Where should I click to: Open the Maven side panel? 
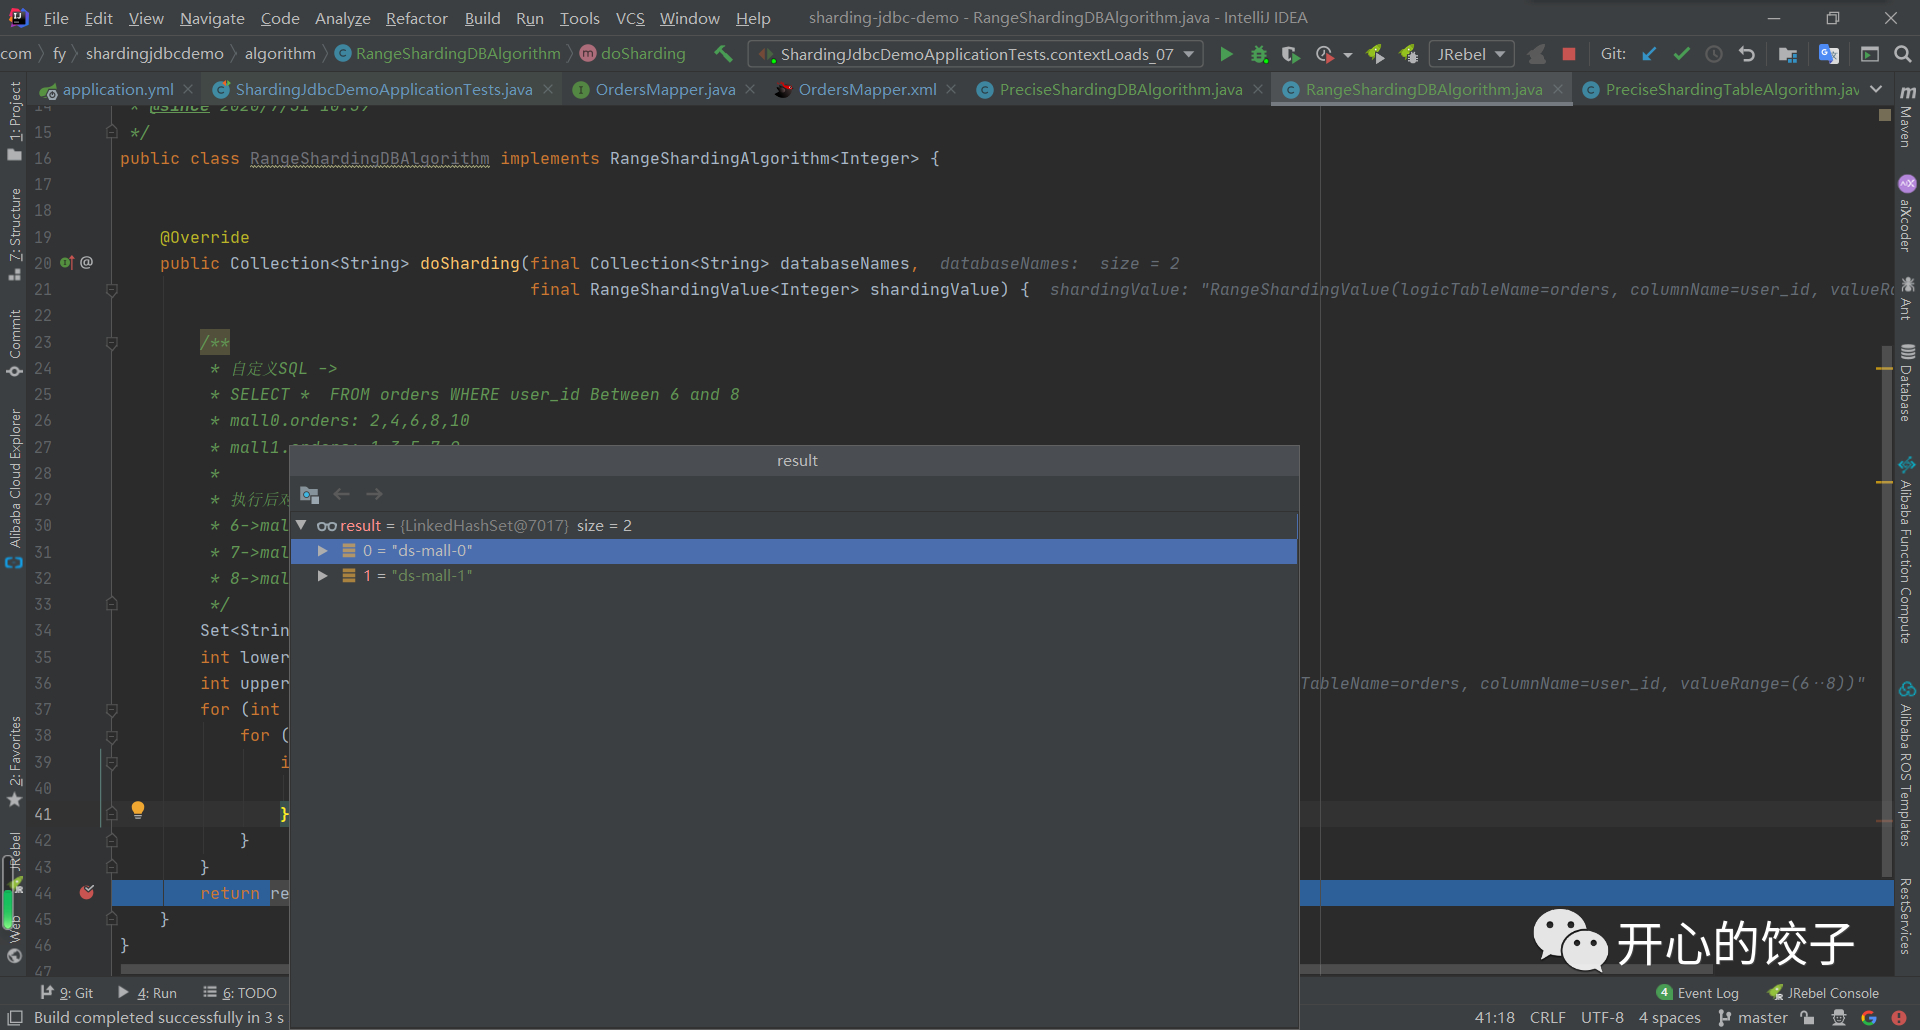1907,117
